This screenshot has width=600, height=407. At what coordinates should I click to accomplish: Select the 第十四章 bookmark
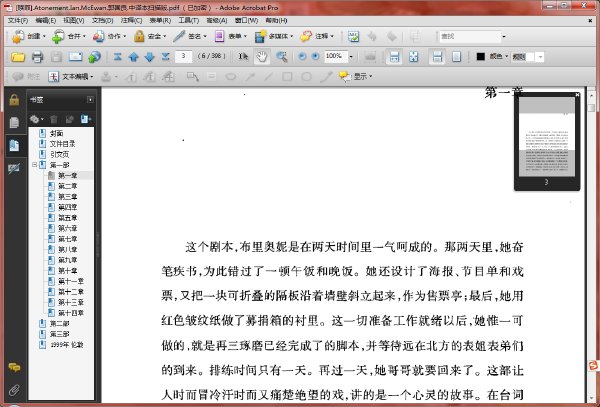71,313
